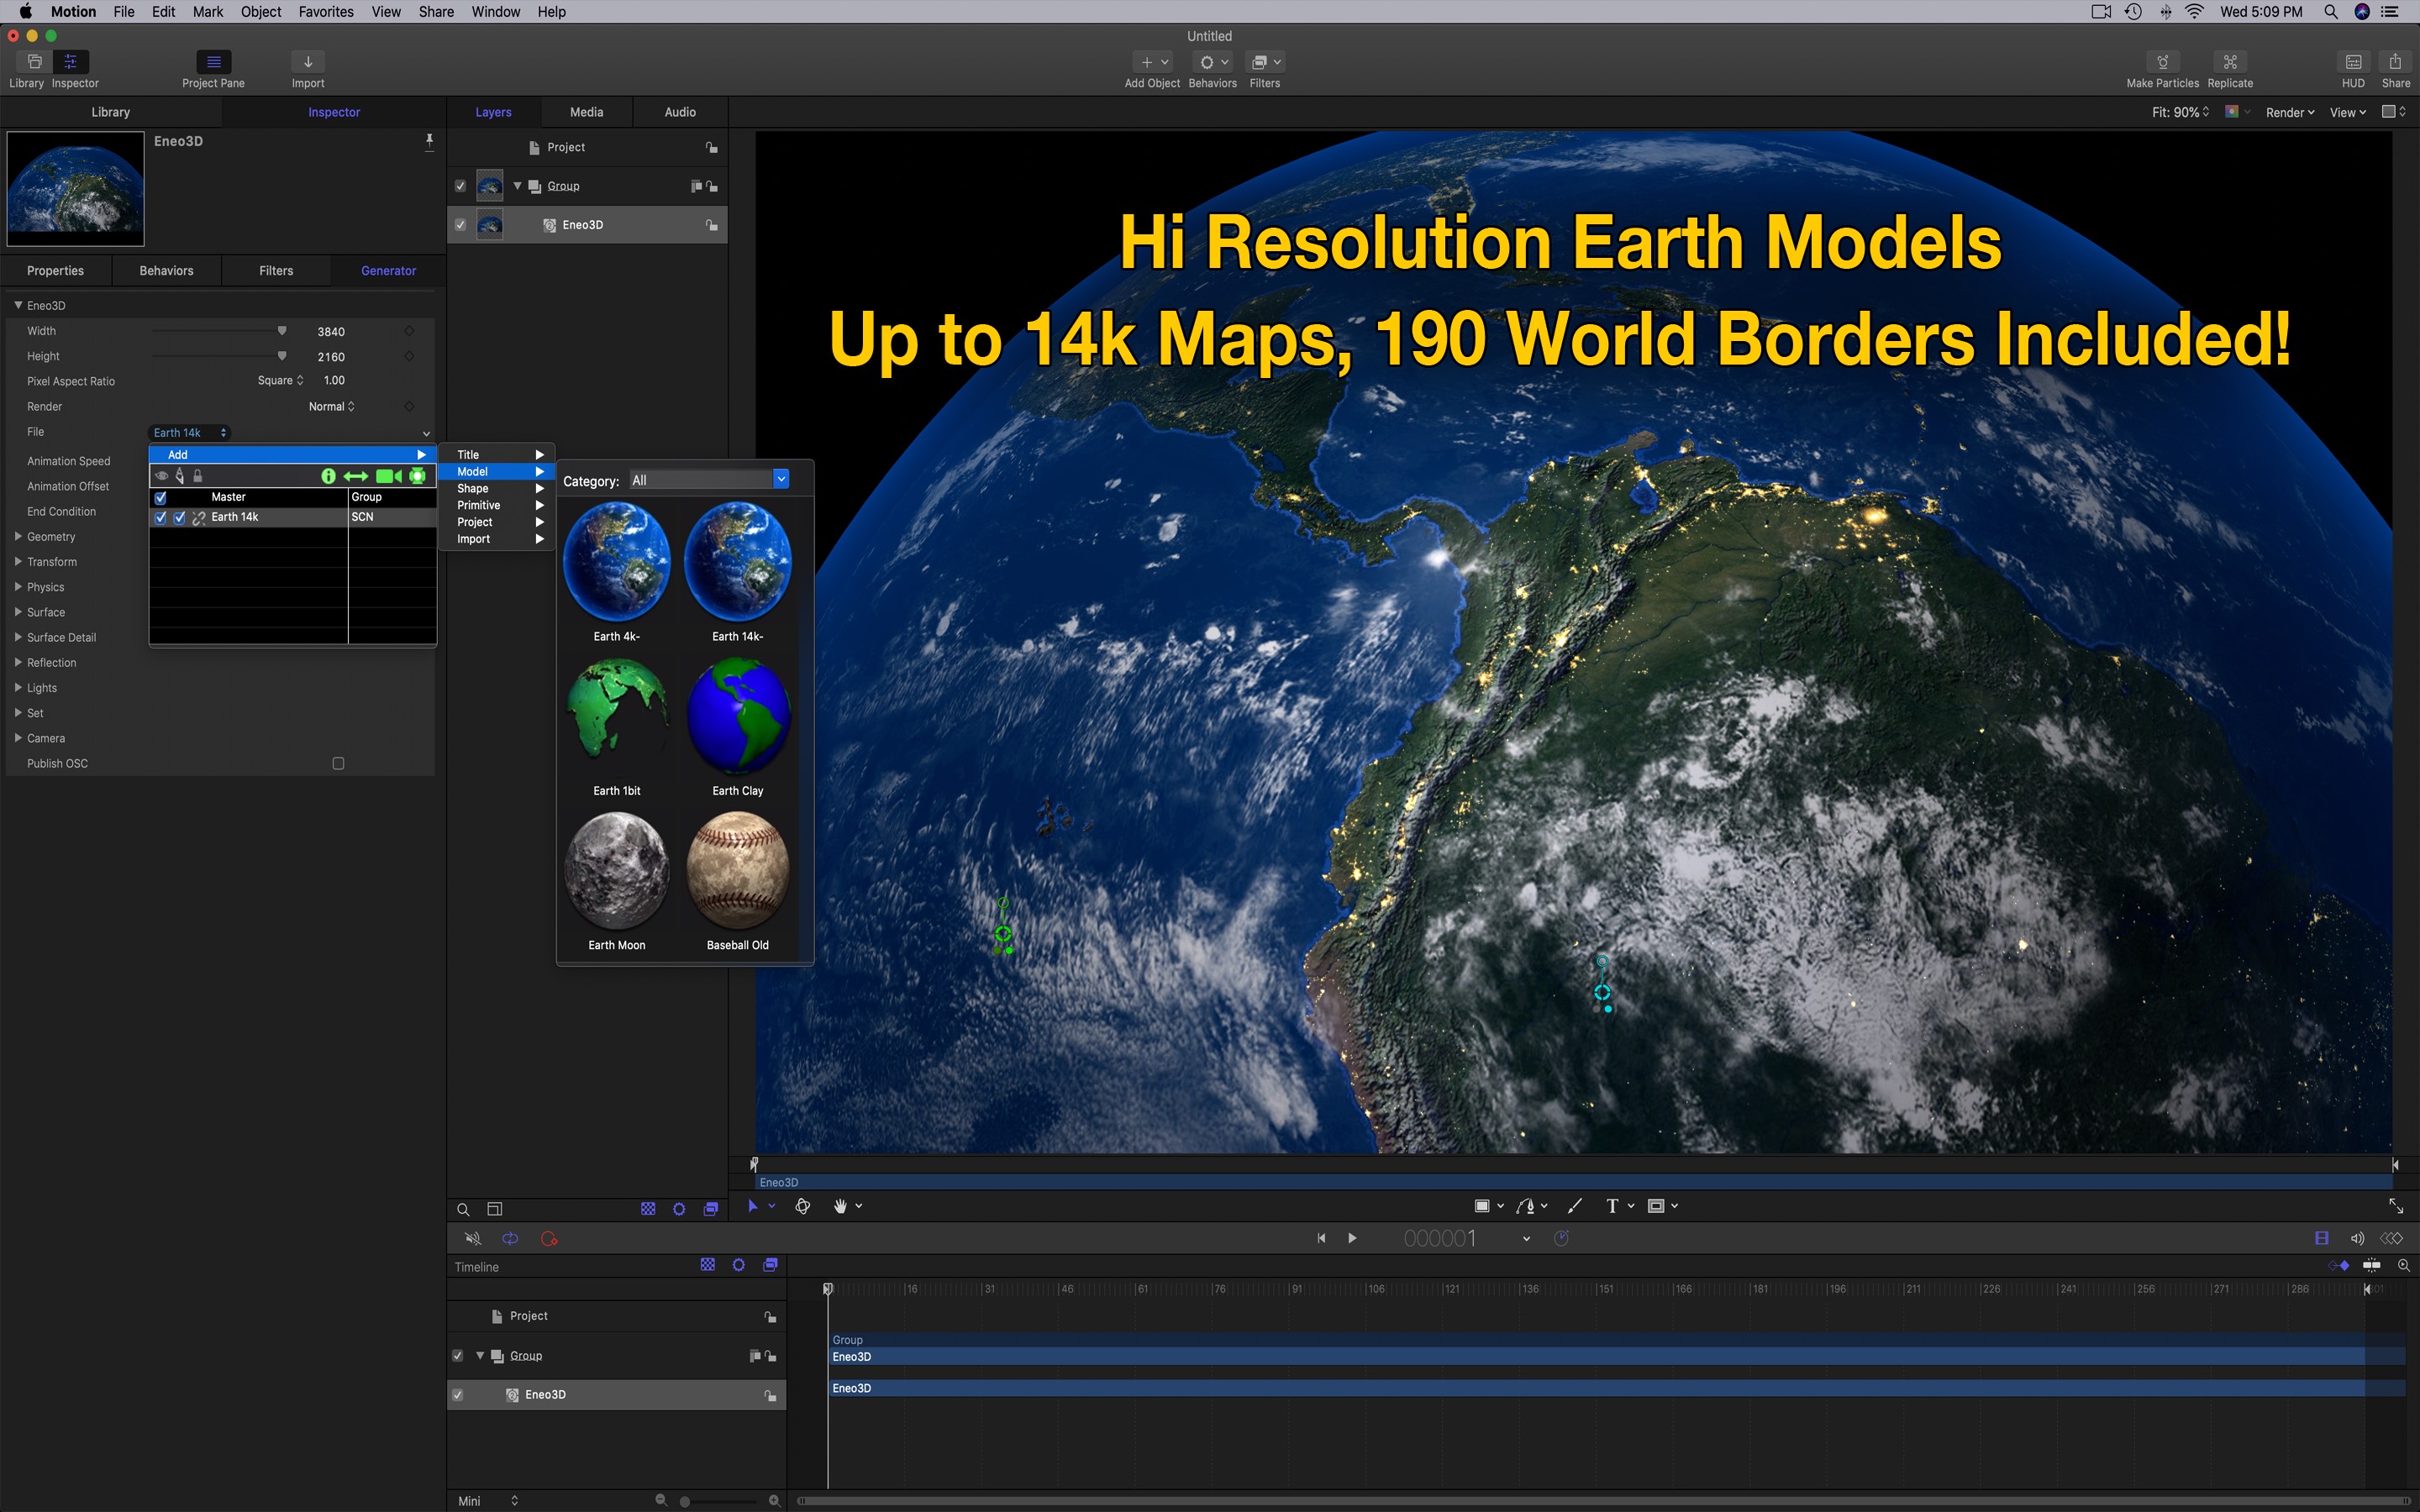The width and height of the screenshot is (2420, 1512).
Task: Click the search icon below Layers list
Action: [463, 1209]
